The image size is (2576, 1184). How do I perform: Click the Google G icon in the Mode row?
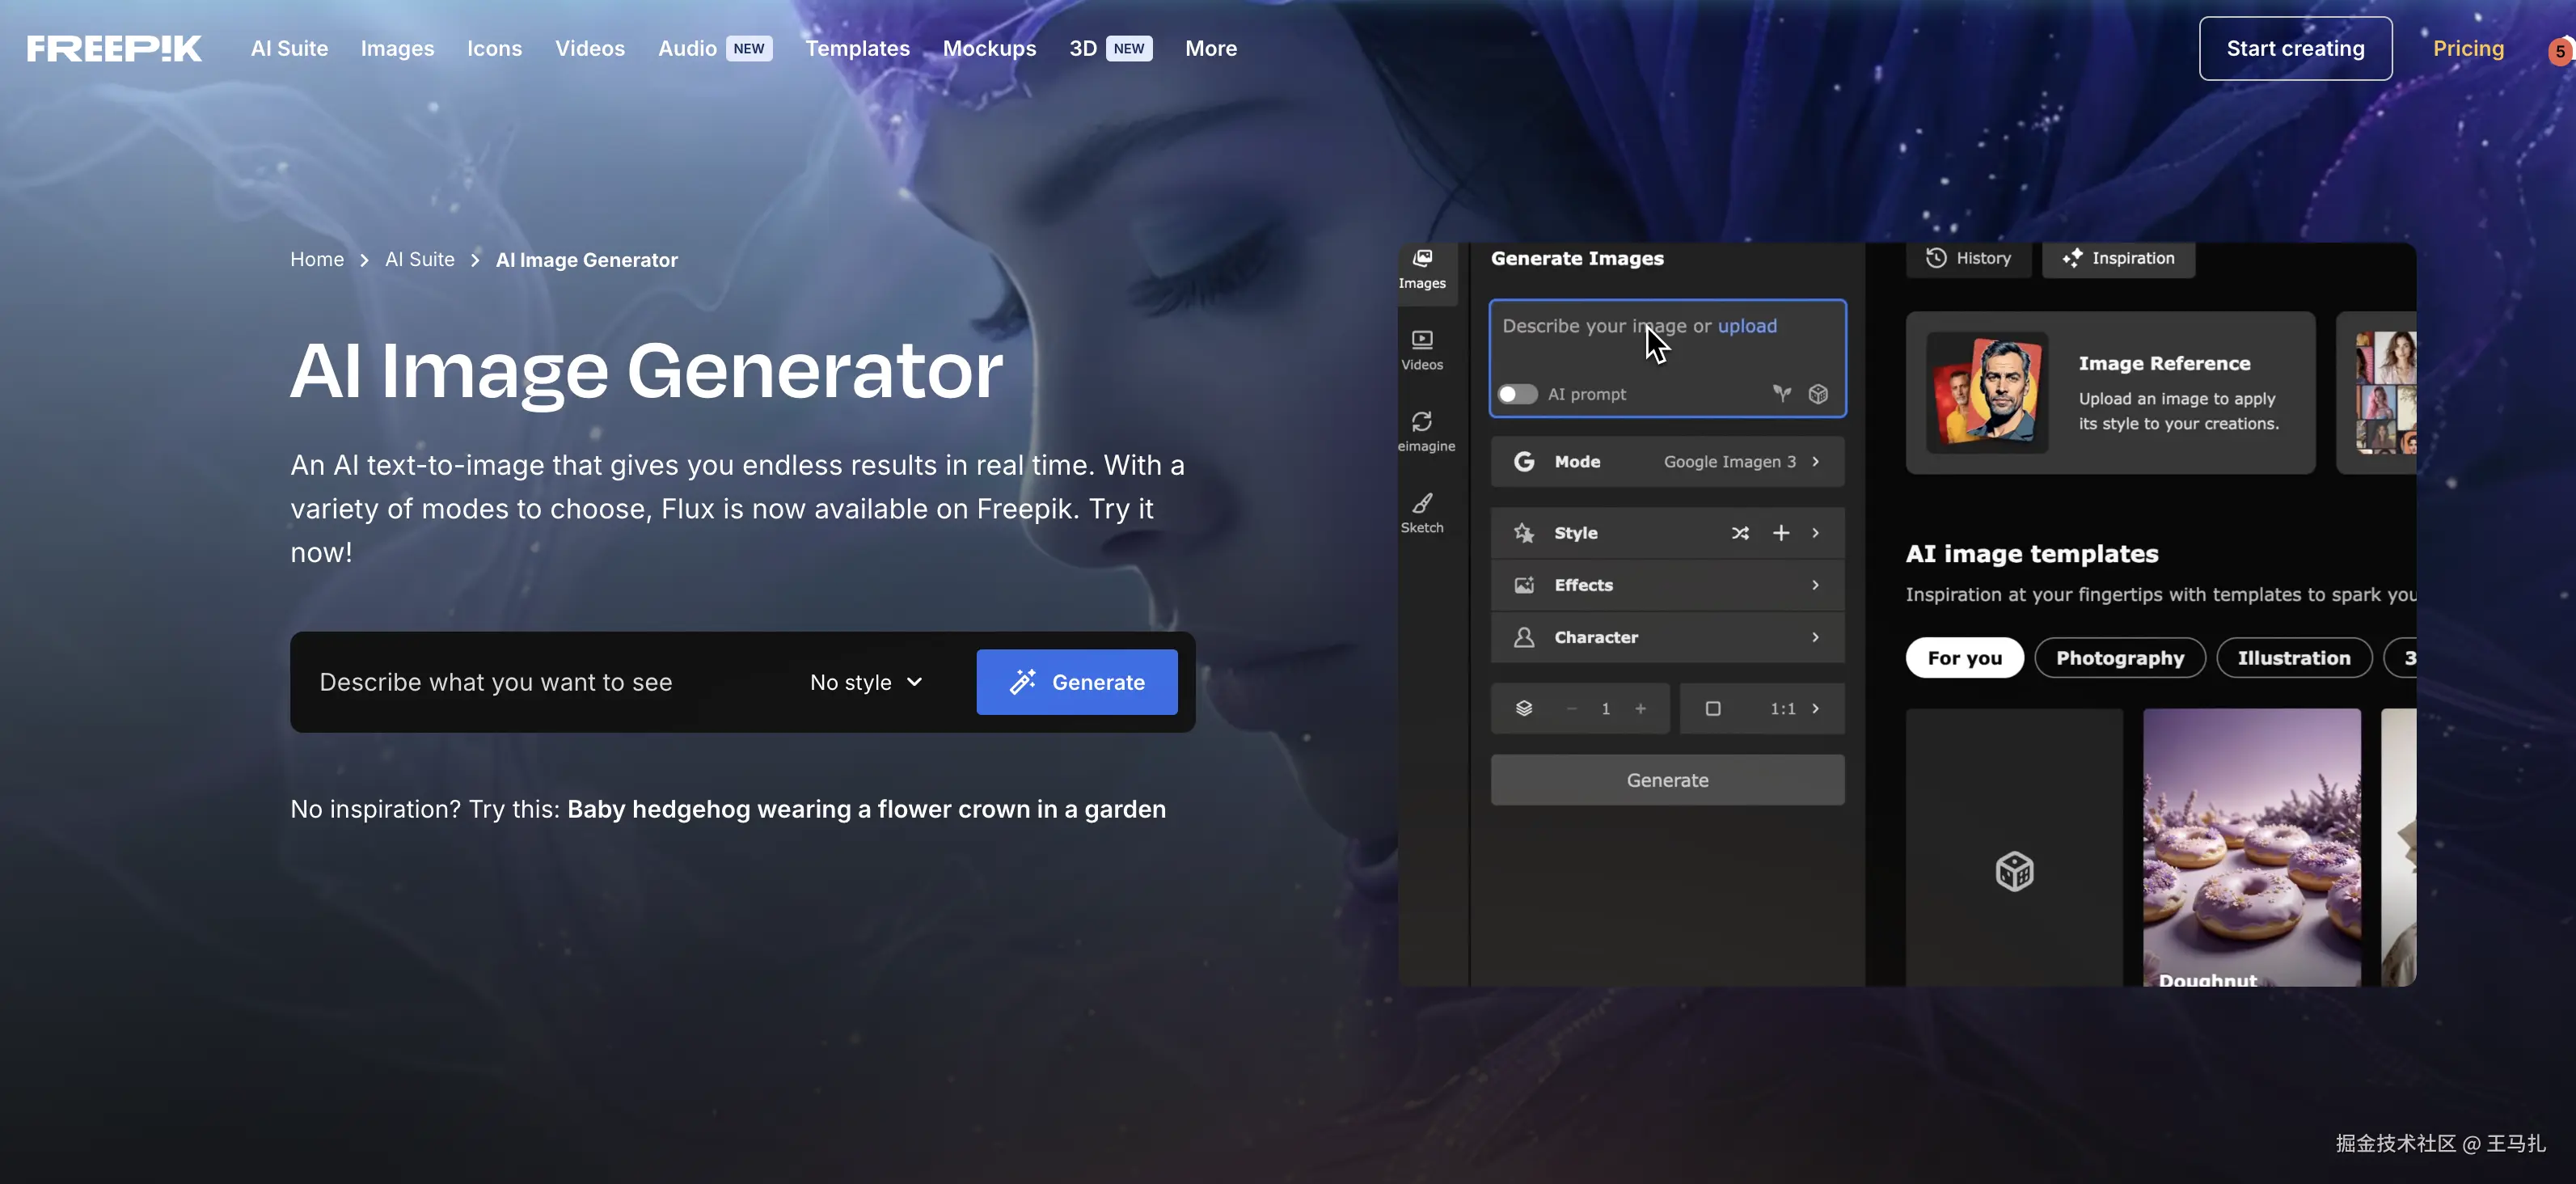(x=1524, y=462)
